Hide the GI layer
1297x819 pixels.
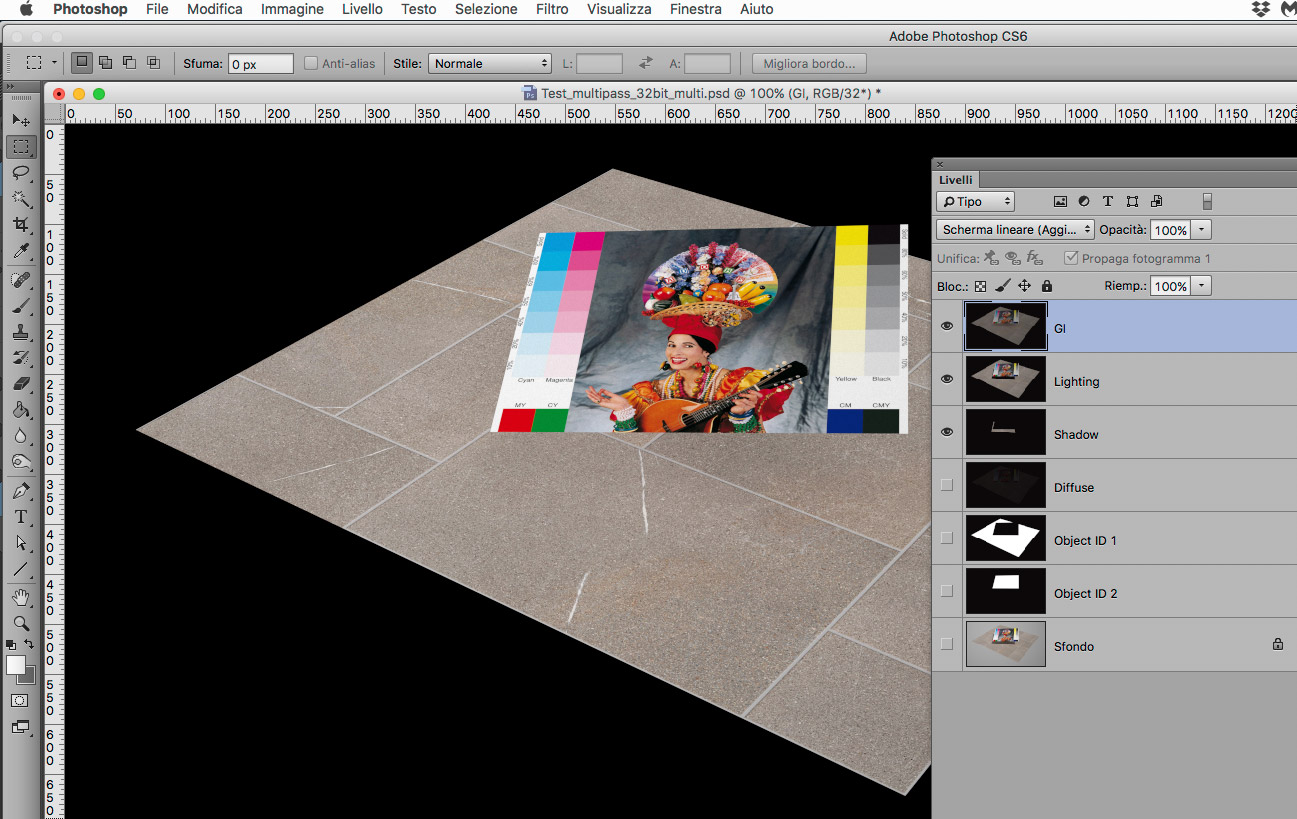tap(947, 326)
